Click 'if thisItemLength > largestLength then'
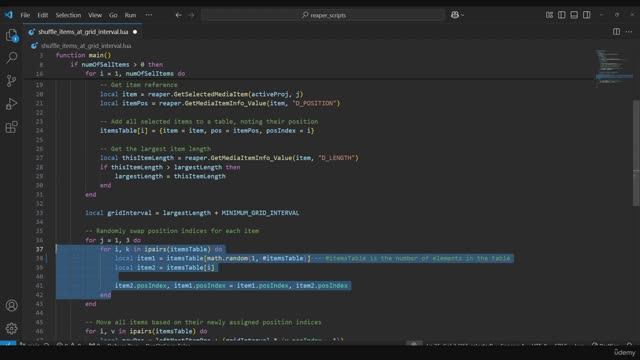 [x=170, y=167]
